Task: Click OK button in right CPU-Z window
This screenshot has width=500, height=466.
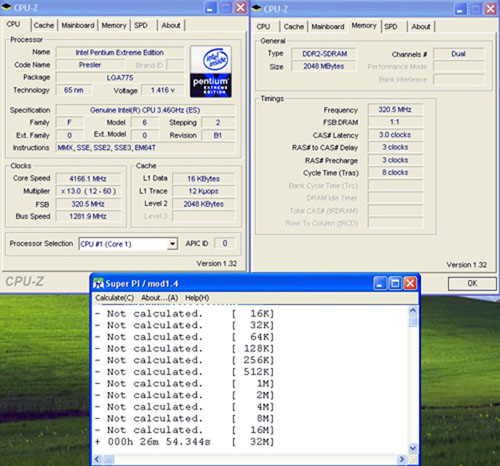Action: 472,284
